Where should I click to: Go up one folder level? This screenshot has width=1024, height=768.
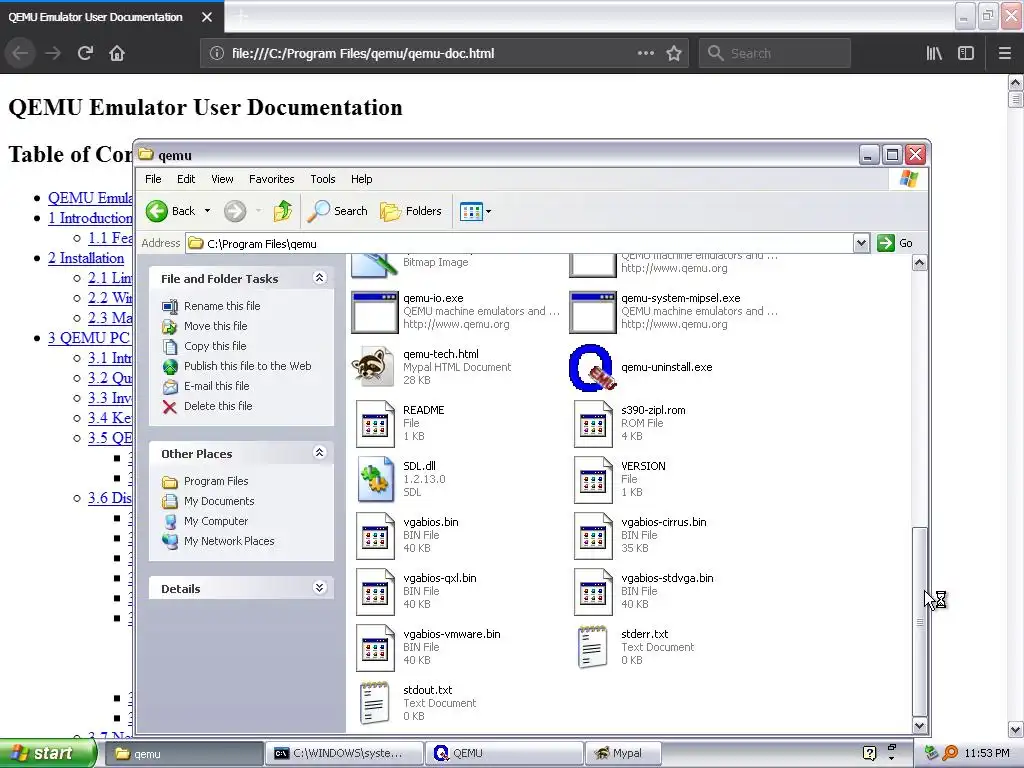283,211
